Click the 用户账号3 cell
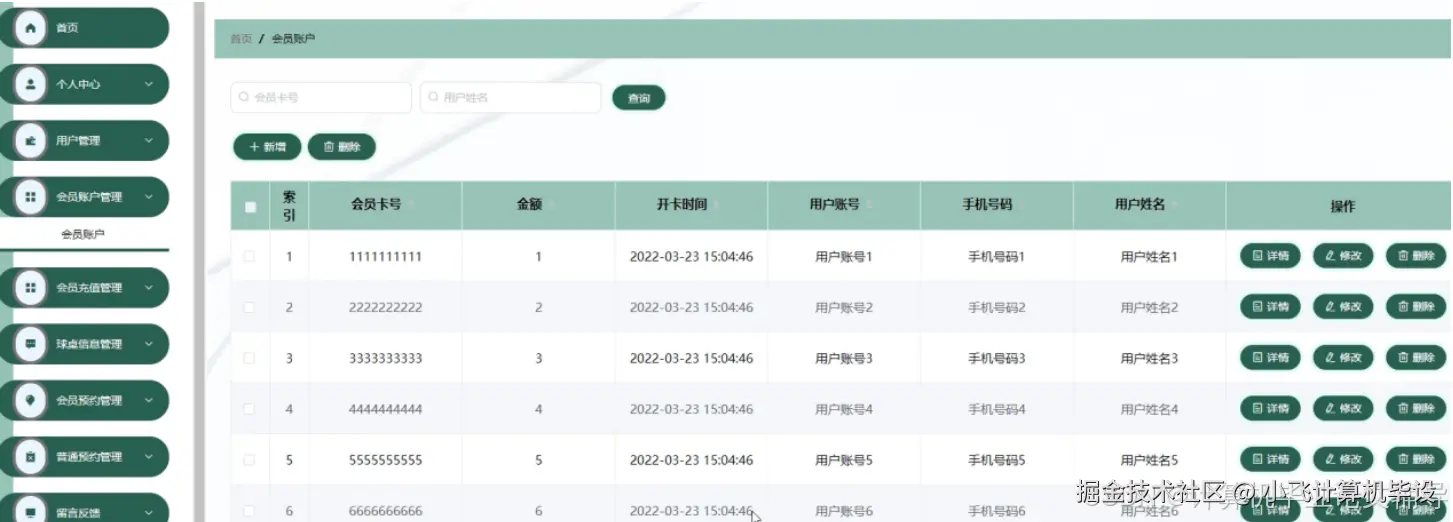 coord(844,358)
